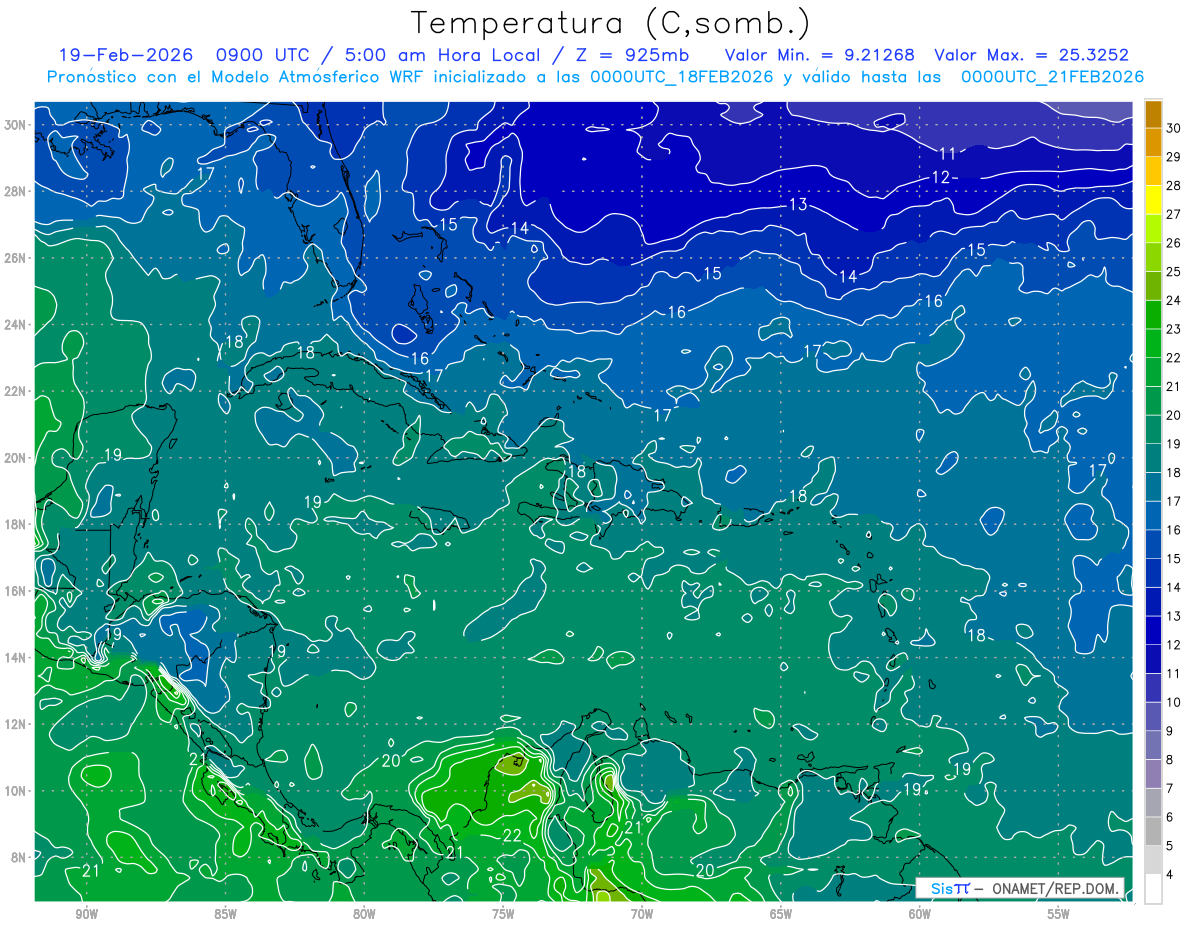Pick the brown top swatch above colorbar 30
The height and width of the screenshot is (927, 1200).
1153,113
